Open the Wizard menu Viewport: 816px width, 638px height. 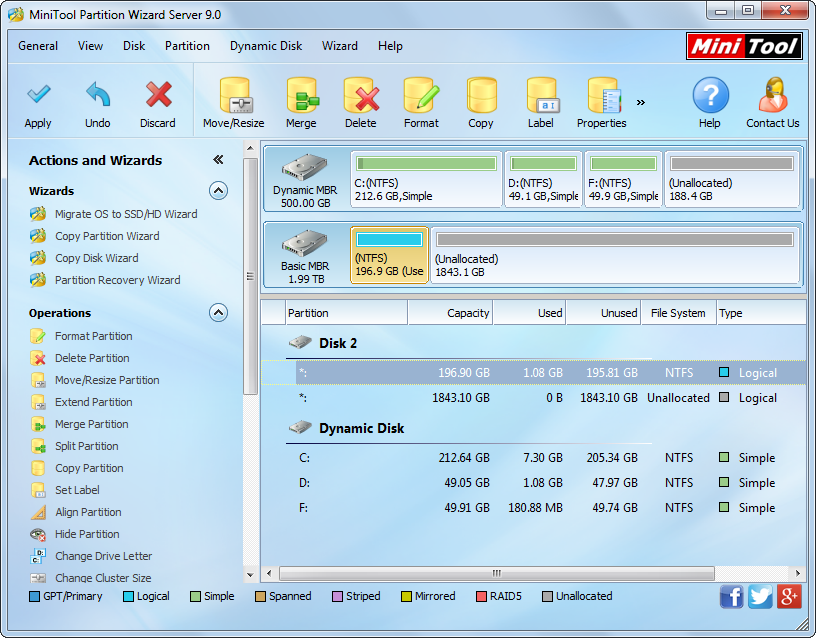pos(340,46)
